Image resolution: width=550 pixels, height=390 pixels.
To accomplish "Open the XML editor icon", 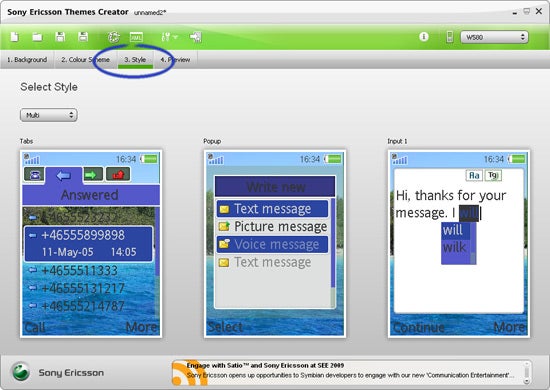I will (x=136, y=37).
